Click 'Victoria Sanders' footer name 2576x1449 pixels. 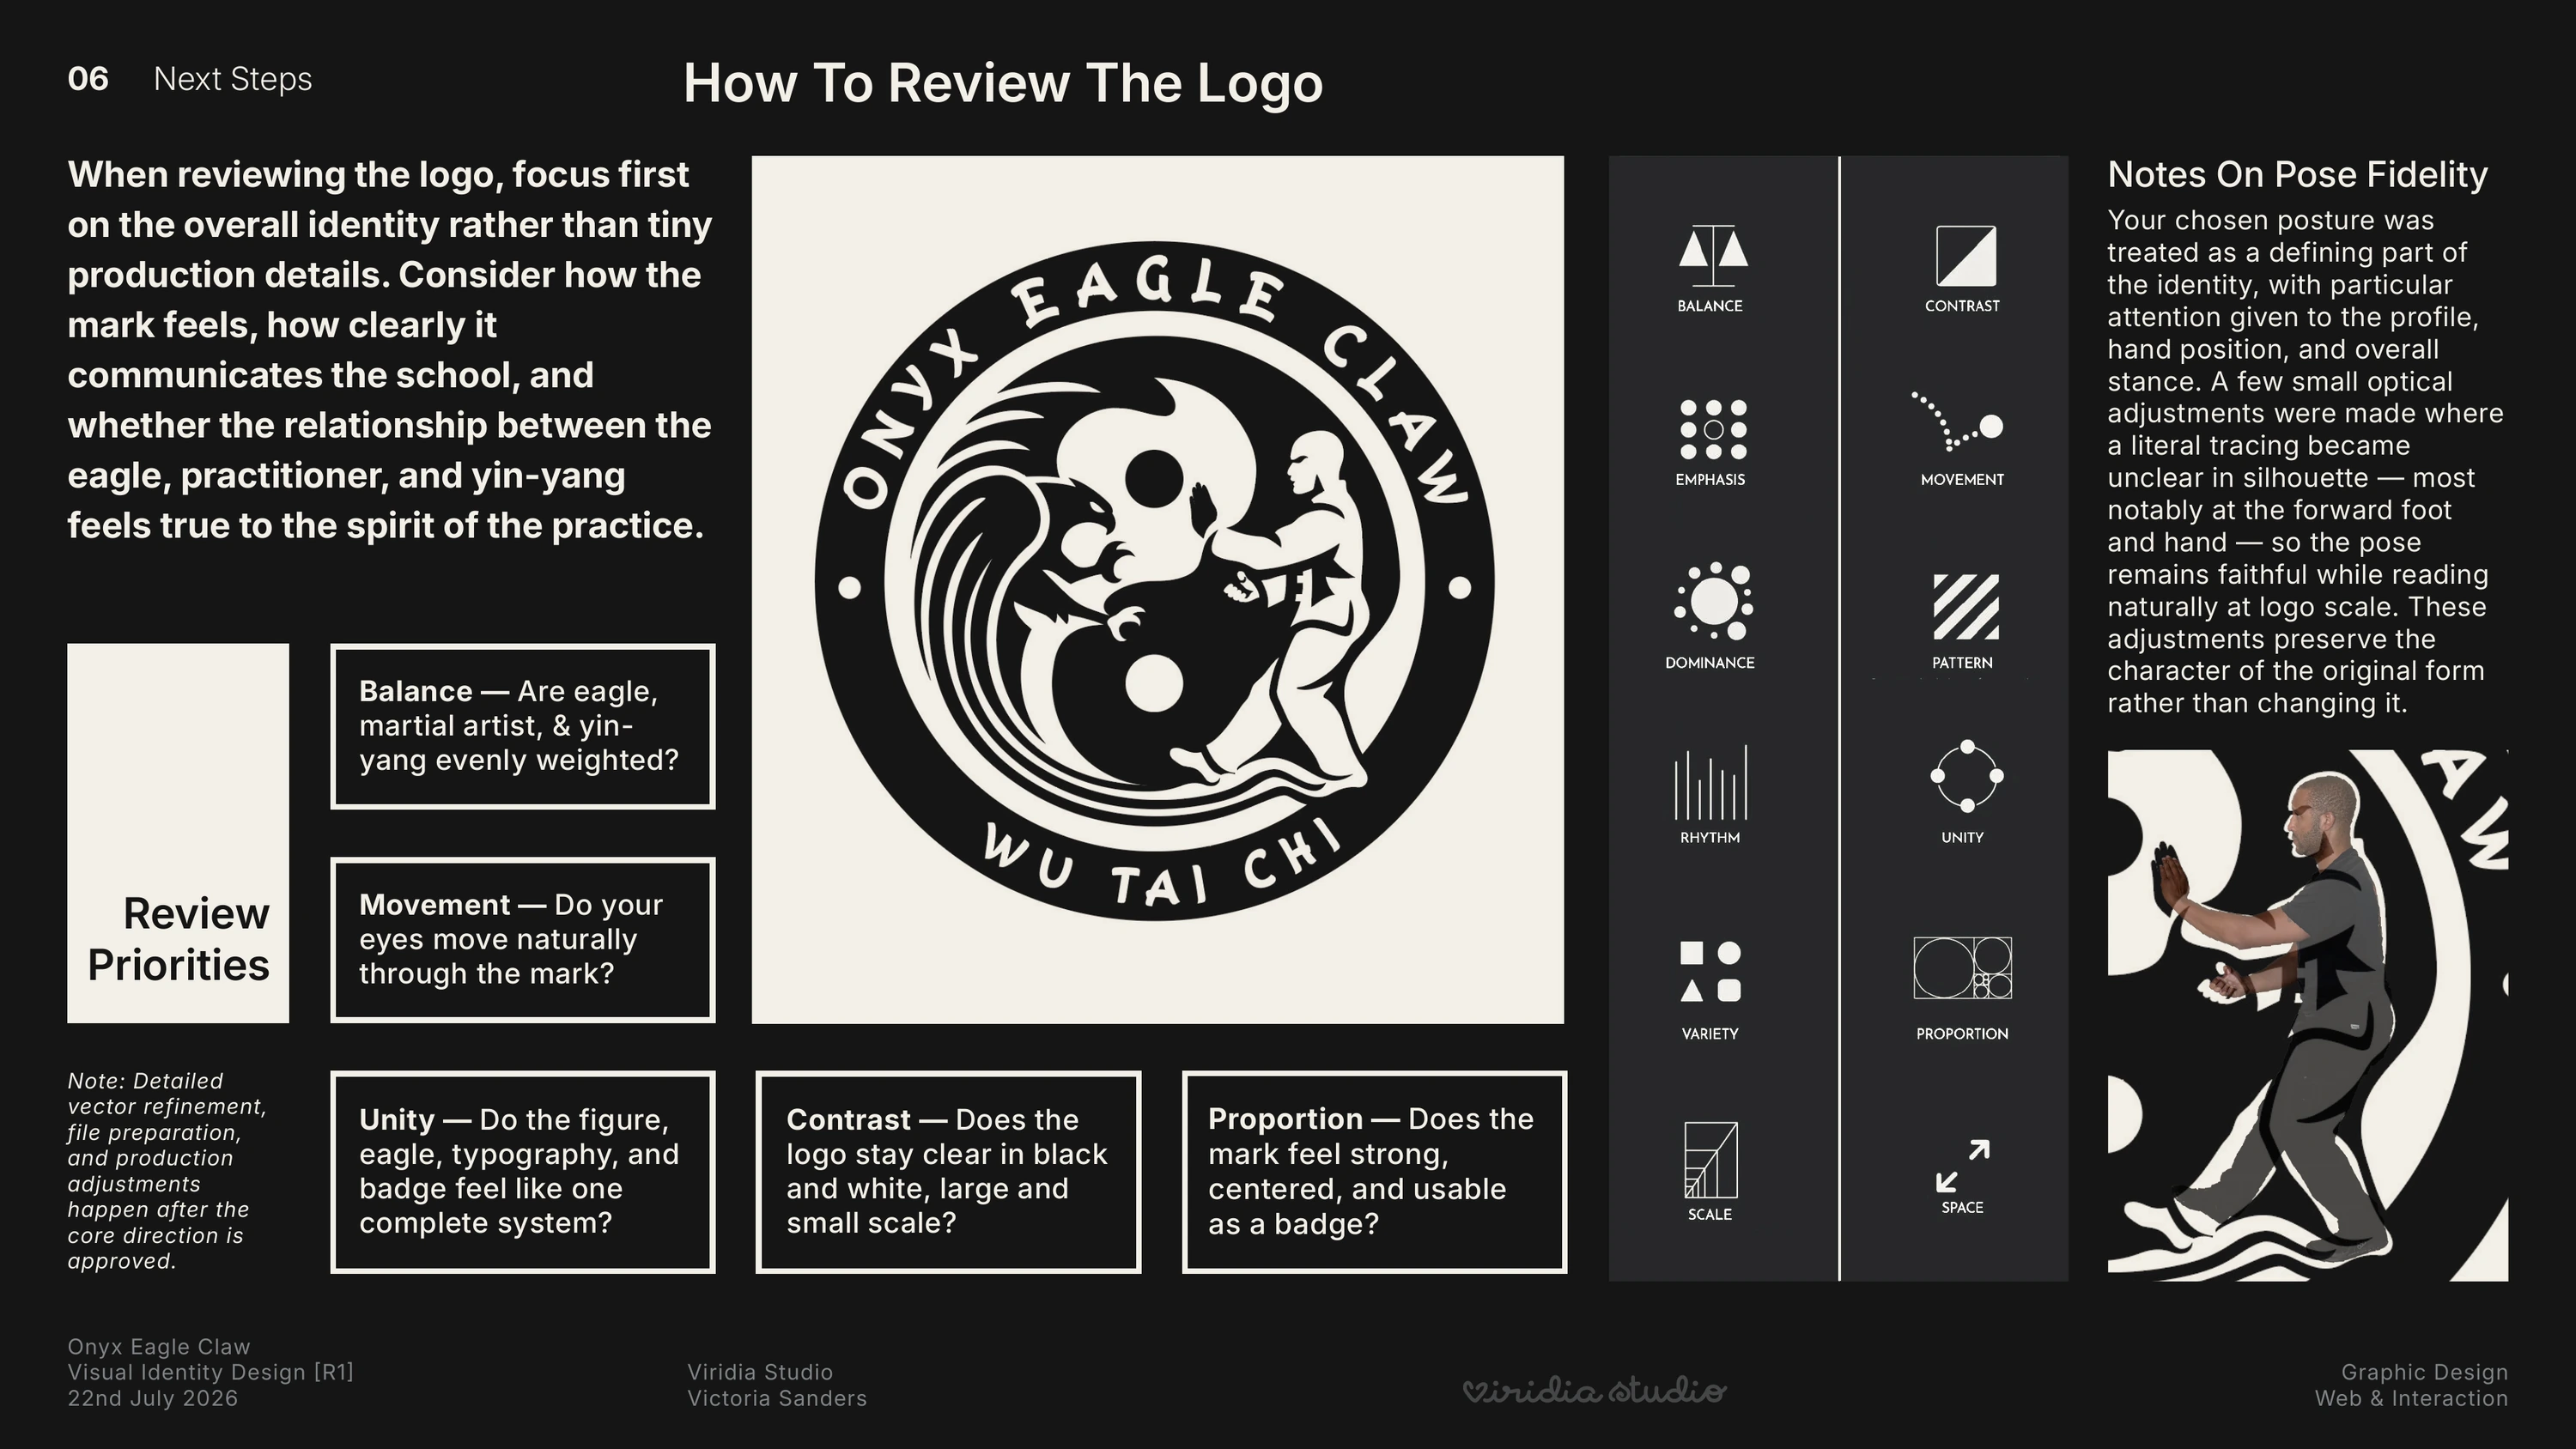coord(777,1398)
